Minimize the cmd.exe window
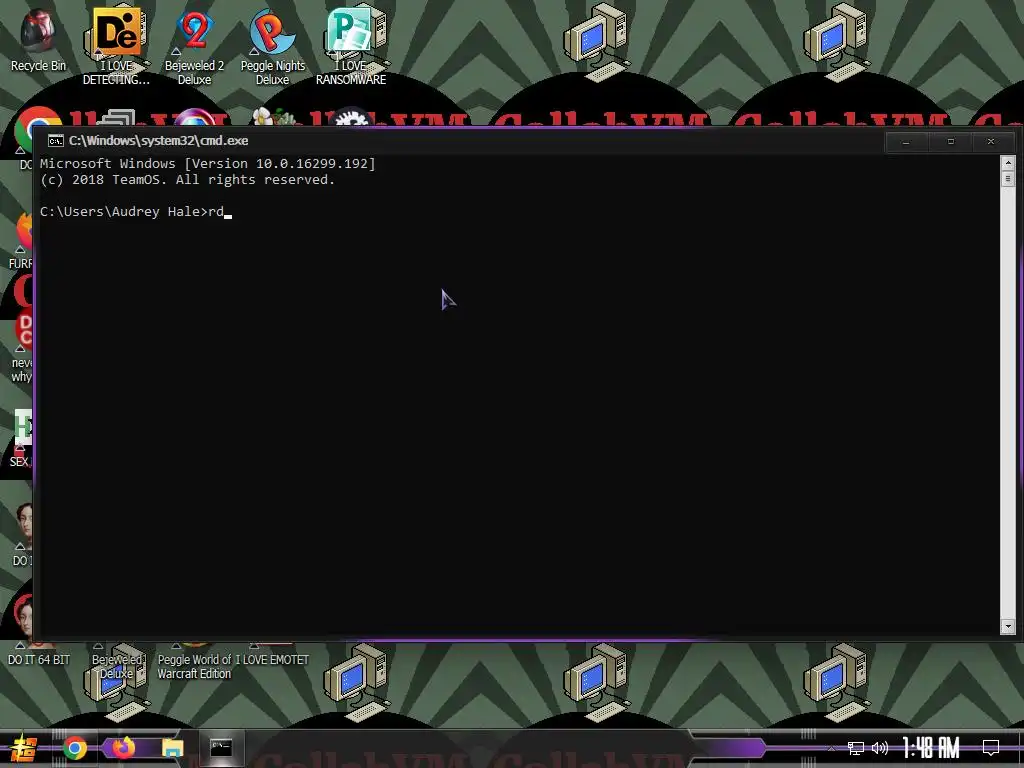Viewport: 1024px width, 768px height. pyautogui.click(x=906, y=142)
